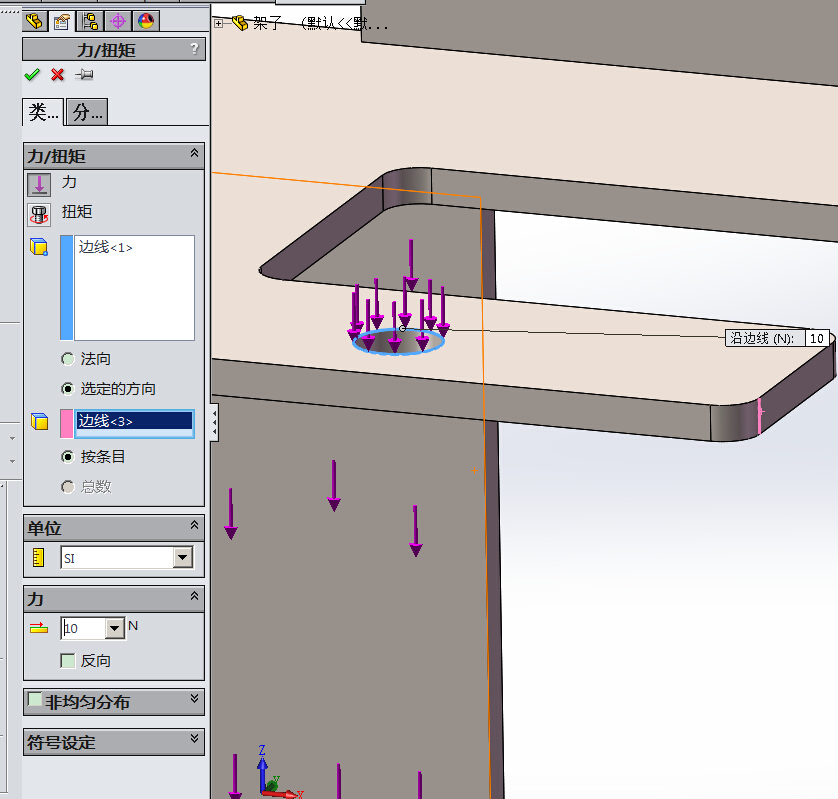Screen dimensions: 838x799
Task: Expand the 符号设定 section
Action: click(194, 741)
